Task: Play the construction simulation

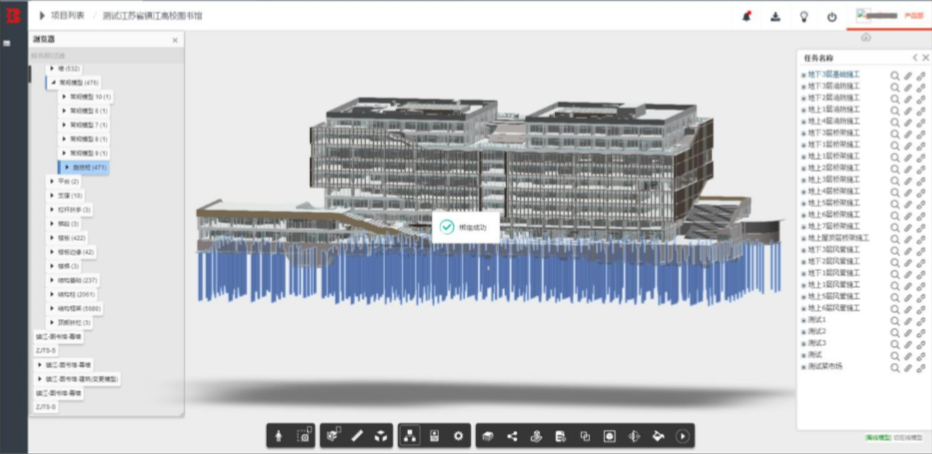Action: pyautogui.click(x=682, y=437)
